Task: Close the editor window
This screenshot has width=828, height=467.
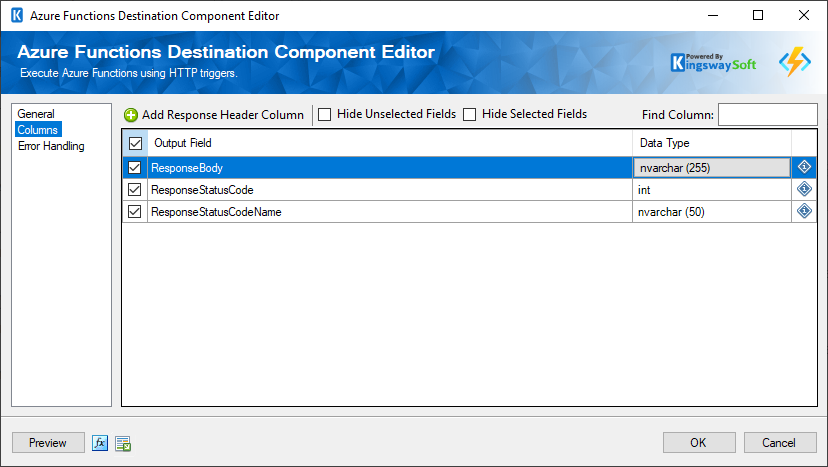Action: pyautogui.click(x=804, y=15)
